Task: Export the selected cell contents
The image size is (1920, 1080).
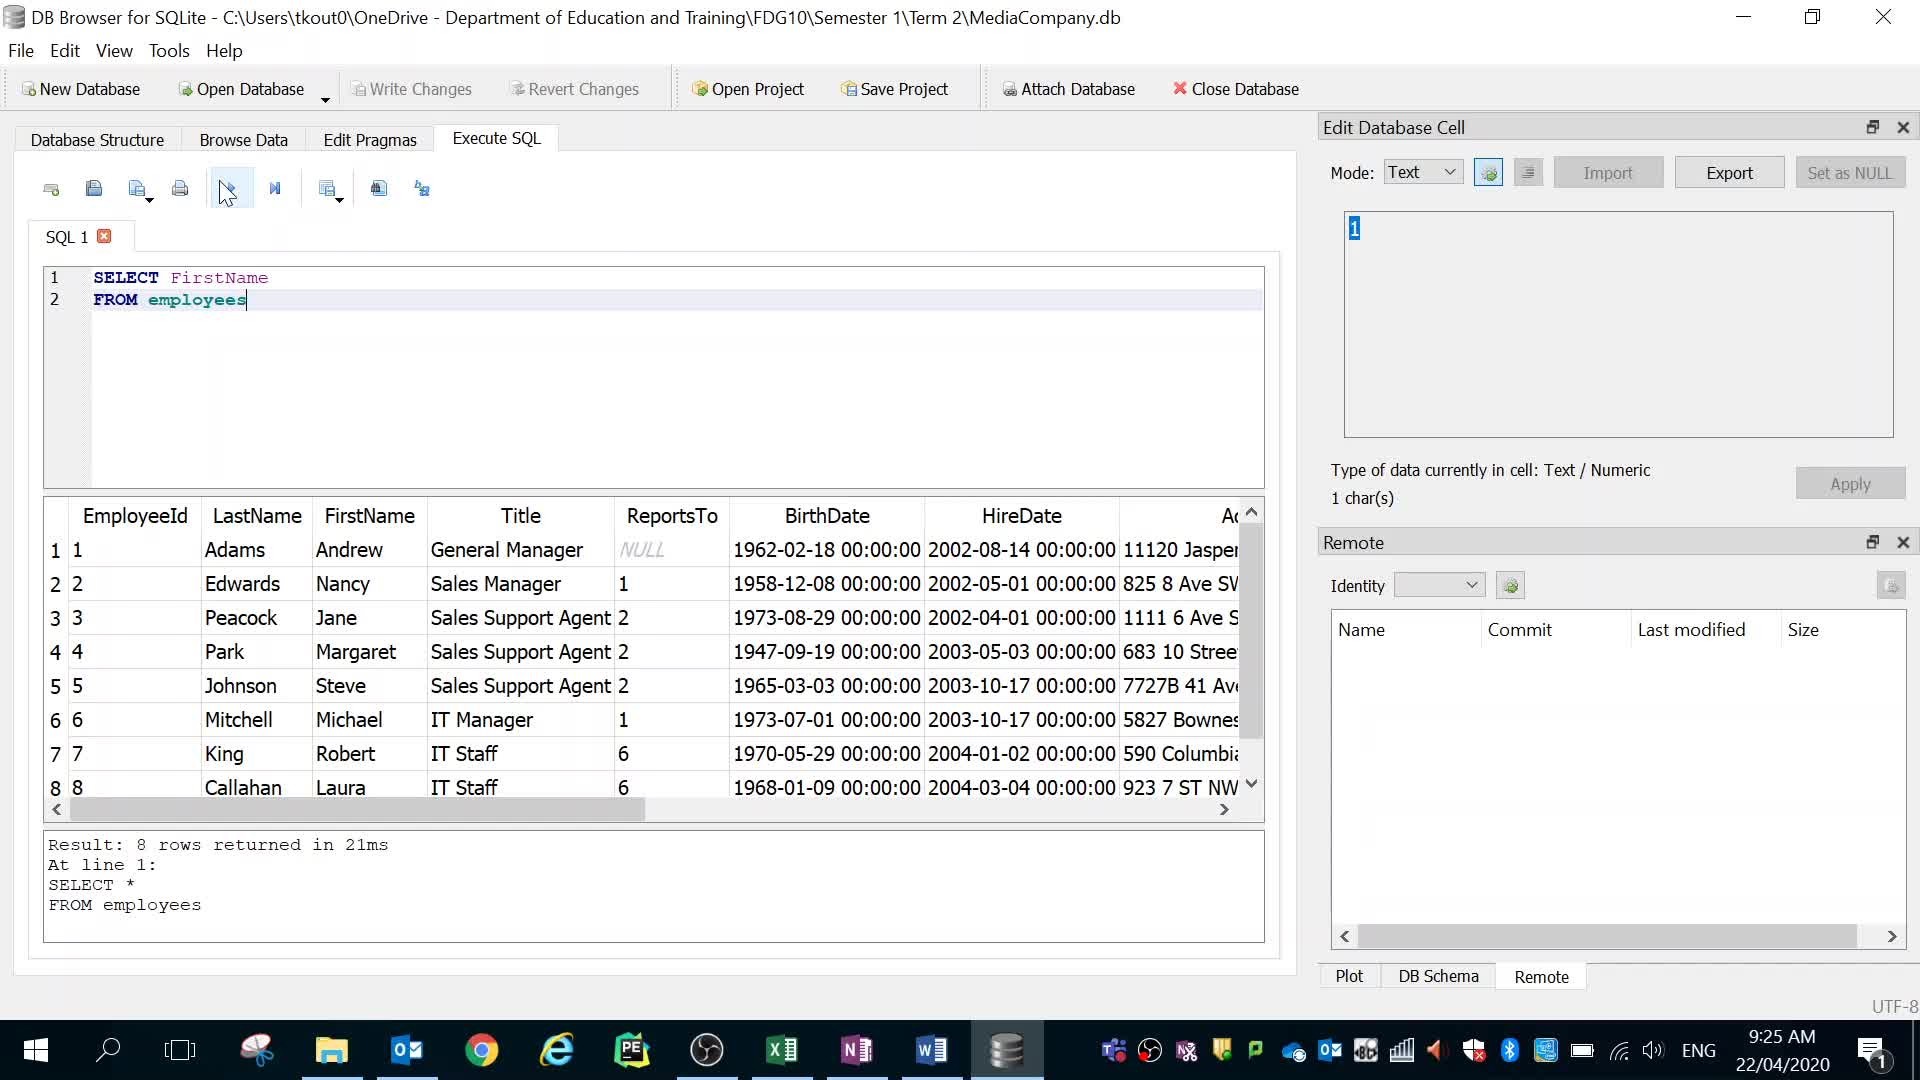Action: [x=1729, y=172]
